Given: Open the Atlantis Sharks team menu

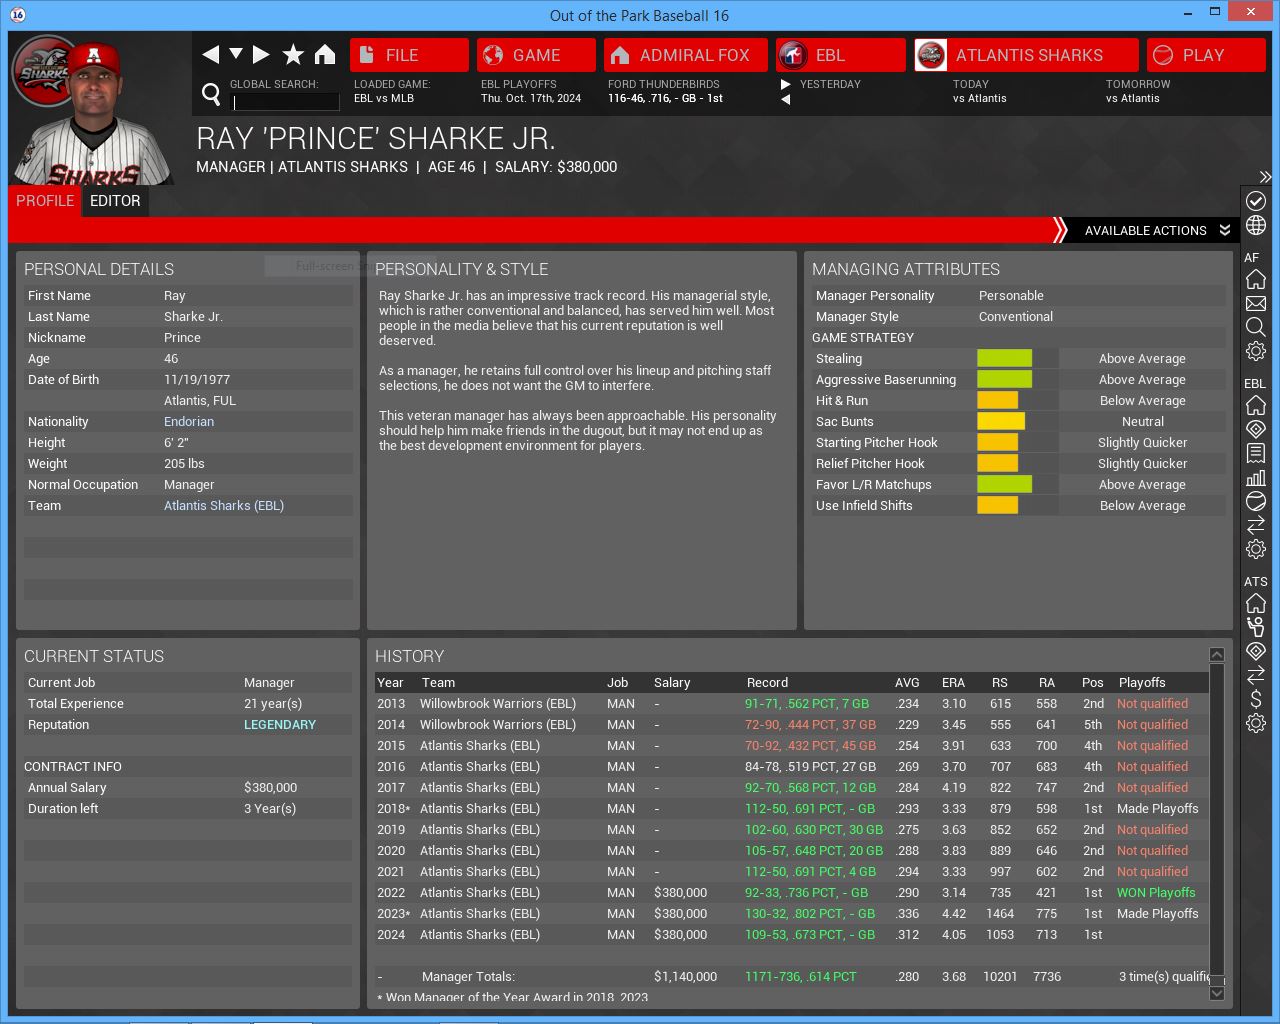Looking at the screenshot, I should [1026, 55].
